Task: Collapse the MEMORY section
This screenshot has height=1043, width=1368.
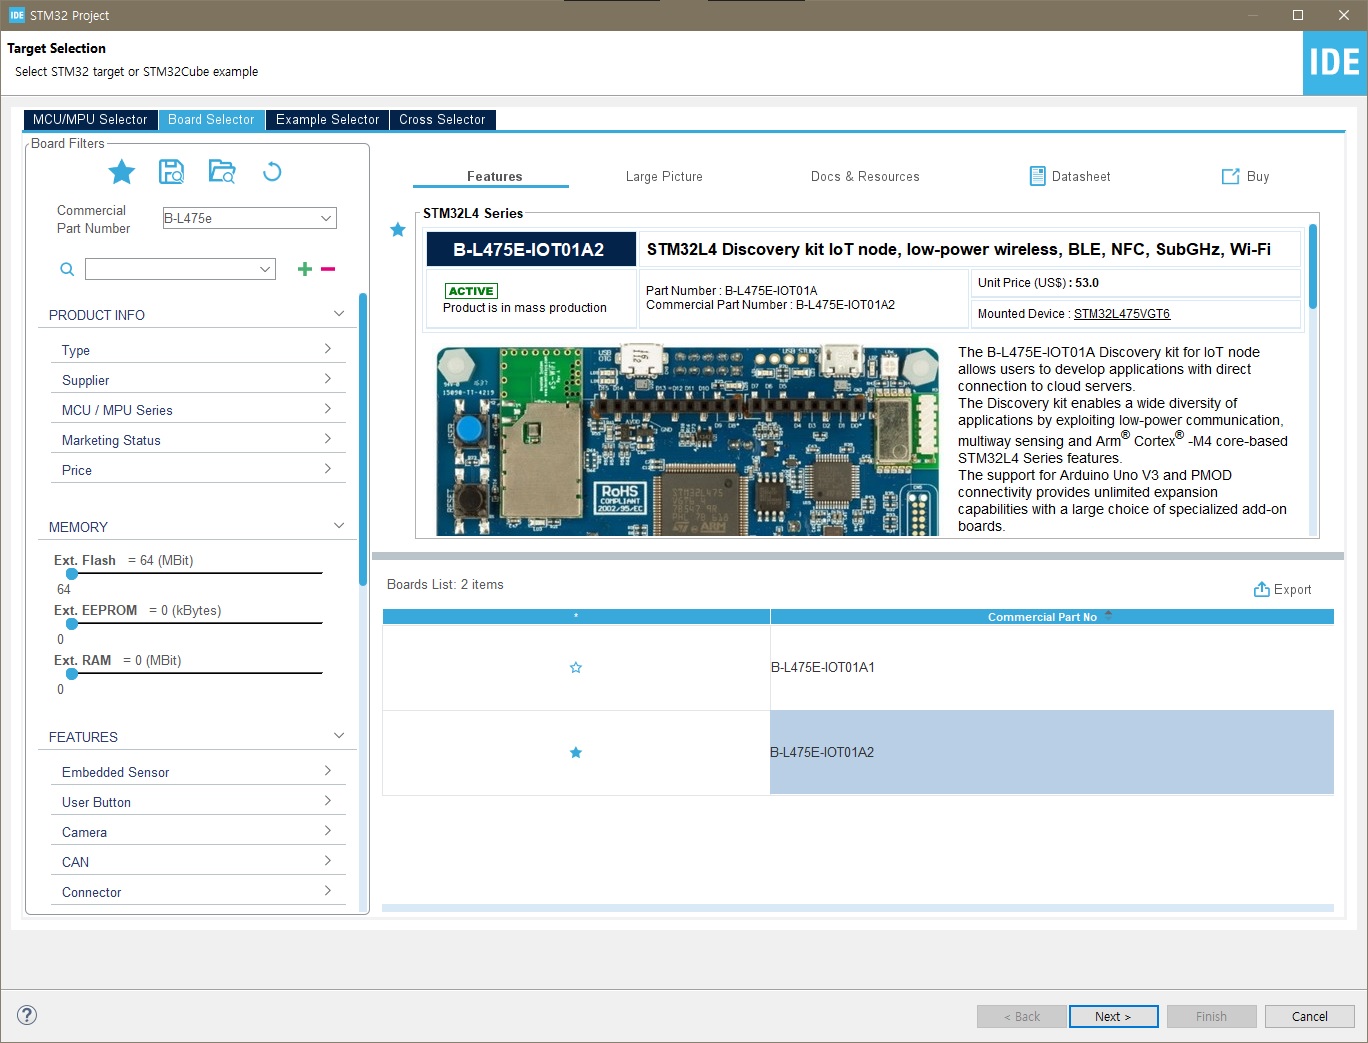Action: coord(339,526)
